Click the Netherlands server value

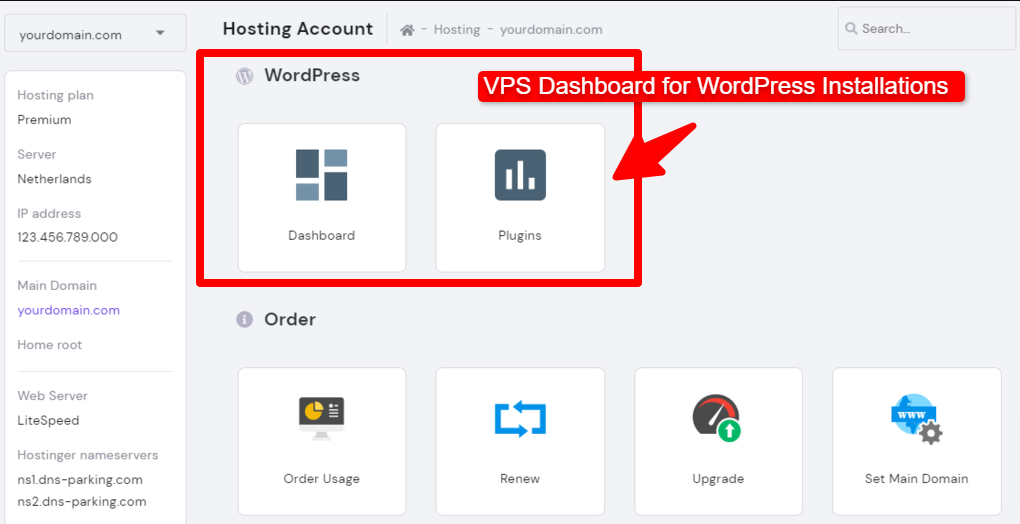(x=55, y=179)
